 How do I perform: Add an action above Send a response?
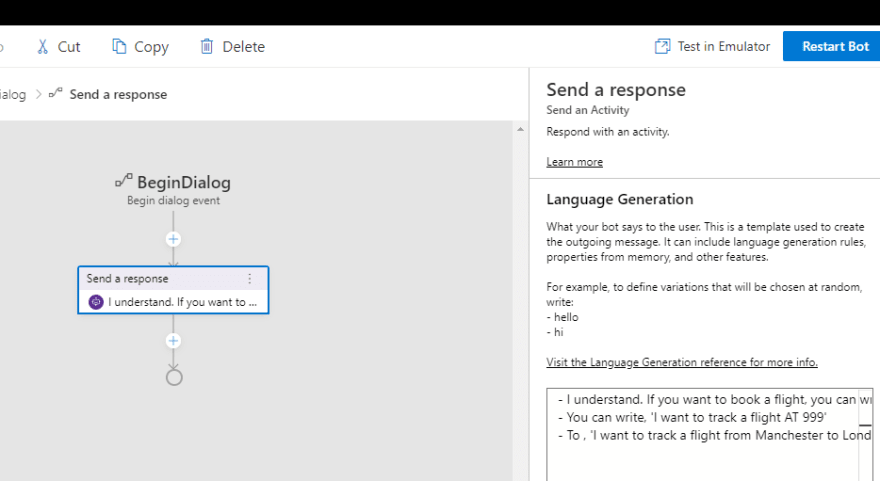[173, 239]
